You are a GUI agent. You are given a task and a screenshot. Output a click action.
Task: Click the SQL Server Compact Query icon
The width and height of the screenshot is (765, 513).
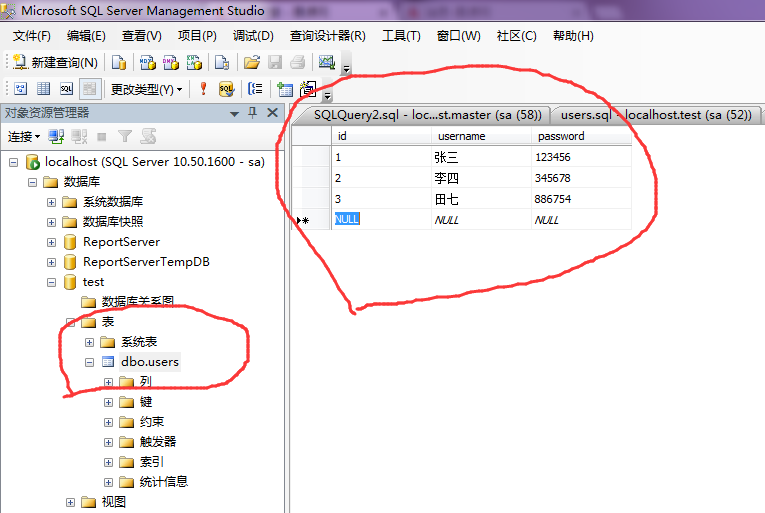point(222,62)
